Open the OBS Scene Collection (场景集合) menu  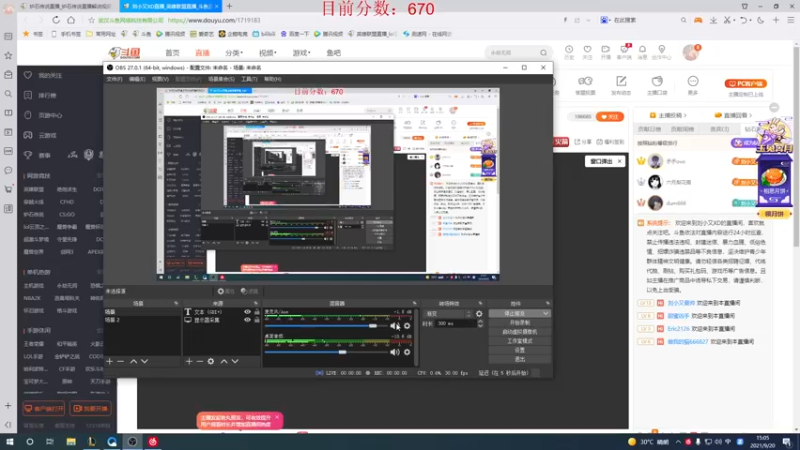click(x=221, y=79)
